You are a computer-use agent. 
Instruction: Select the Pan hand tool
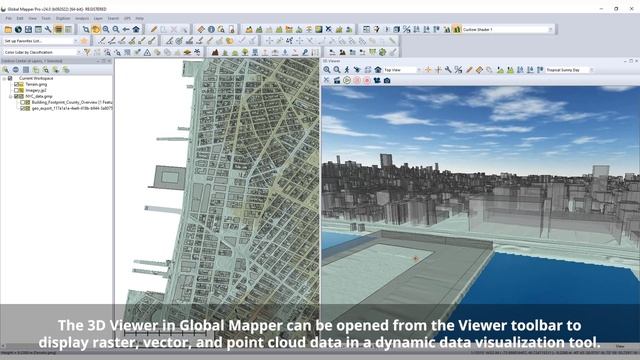96,29
